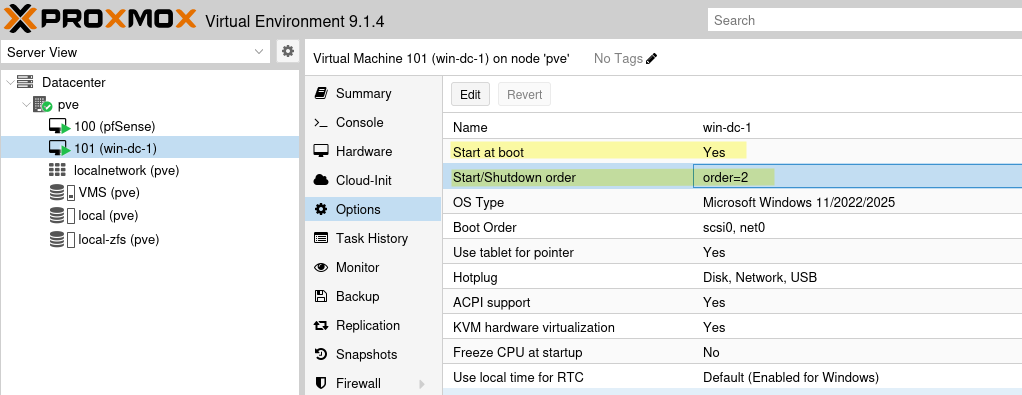Focus the Search field
1022x395 pixels.
pyautogui.click(x=865, y=20)
